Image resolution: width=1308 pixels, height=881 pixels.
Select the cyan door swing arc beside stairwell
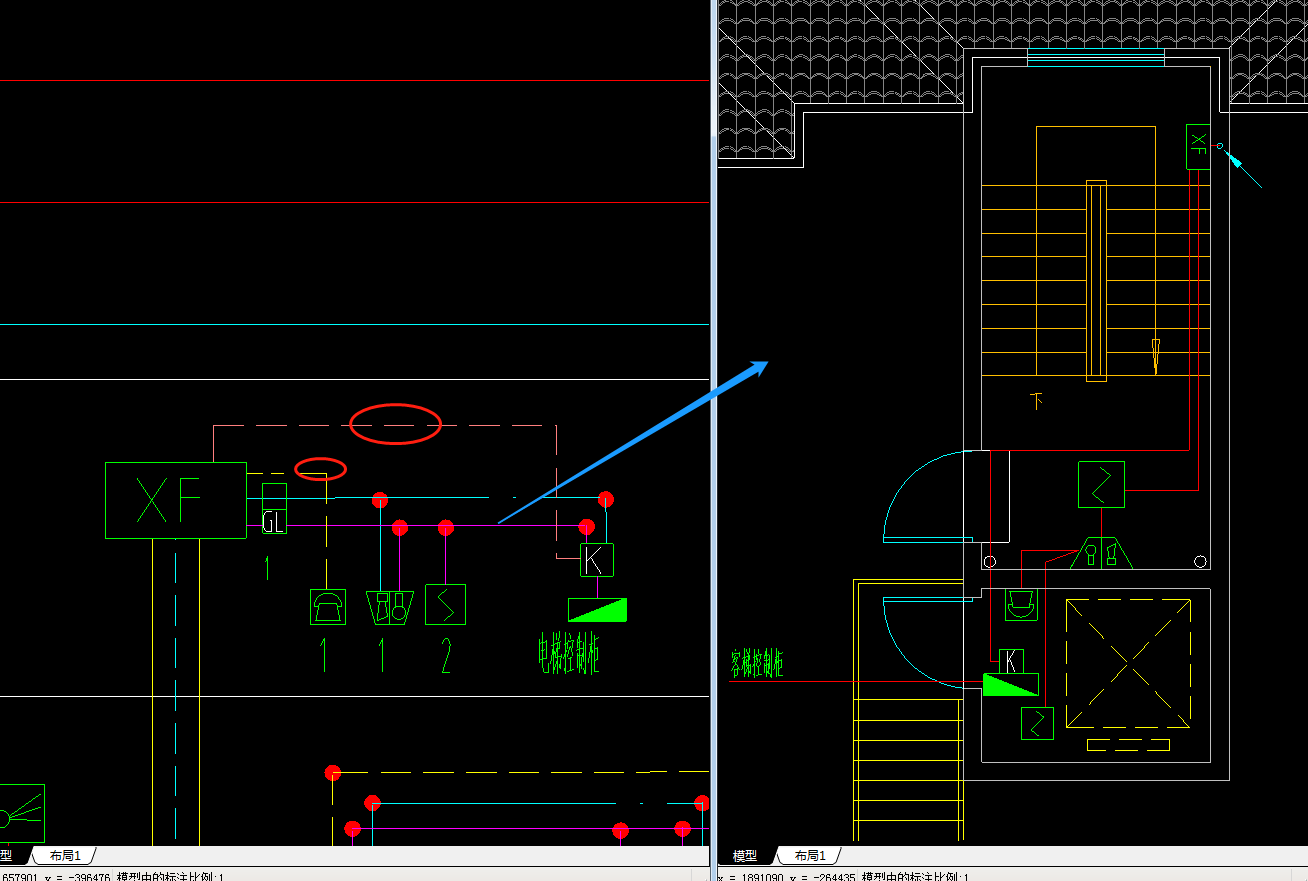tap(926, 497)
